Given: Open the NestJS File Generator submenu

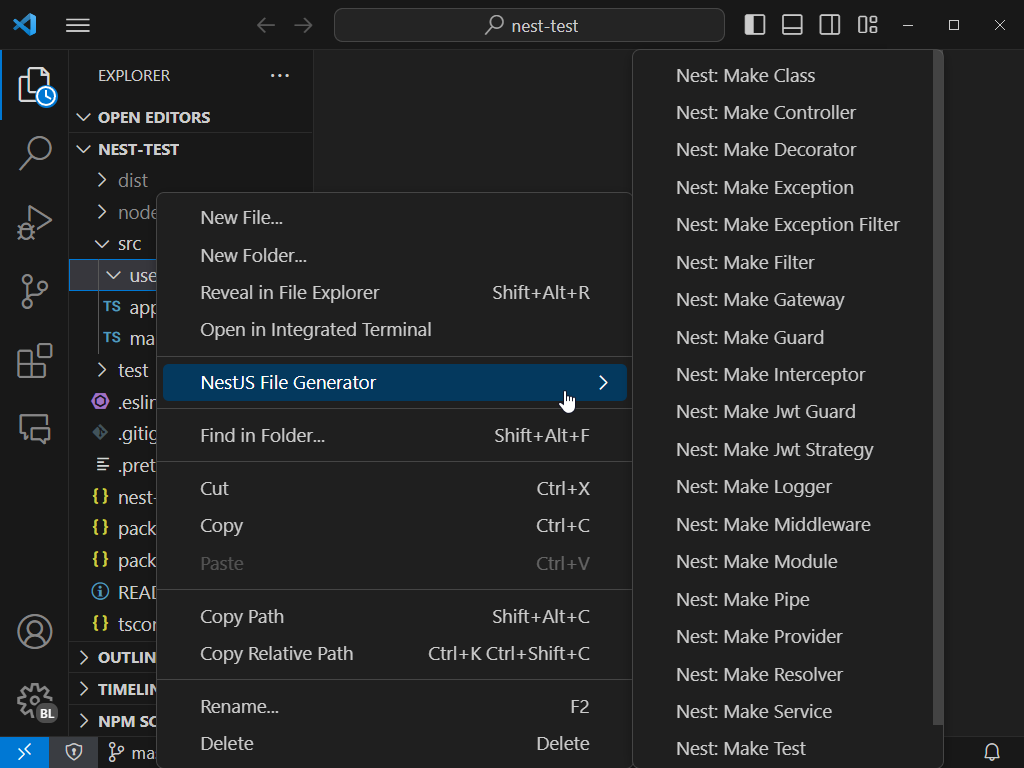Looking at the screenshot, I should [x=394, y=383].
